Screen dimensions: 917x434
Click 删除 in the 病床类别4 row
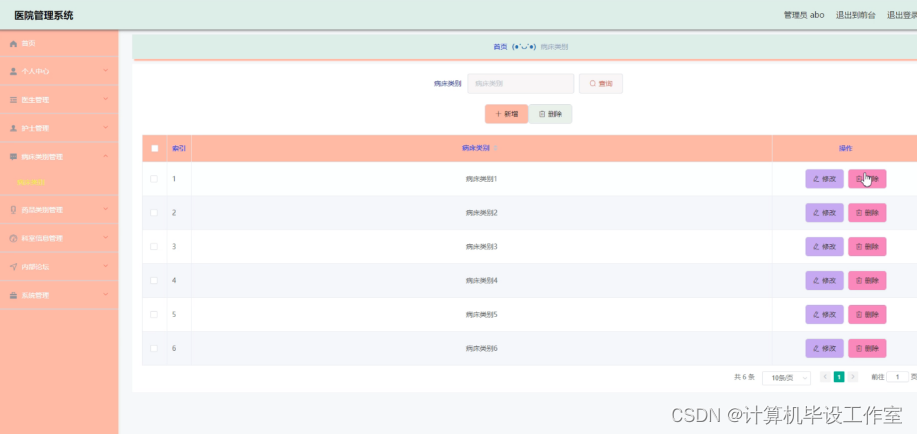[867, 281]
